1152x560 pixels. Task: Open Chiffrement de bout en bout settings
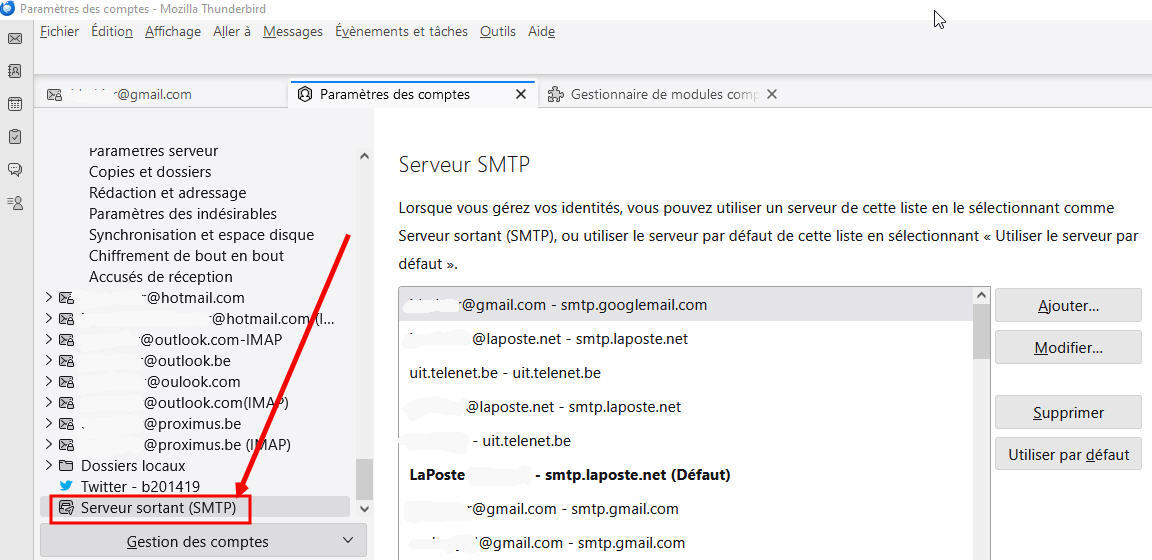pyautogui.click(x=187, y=256)
